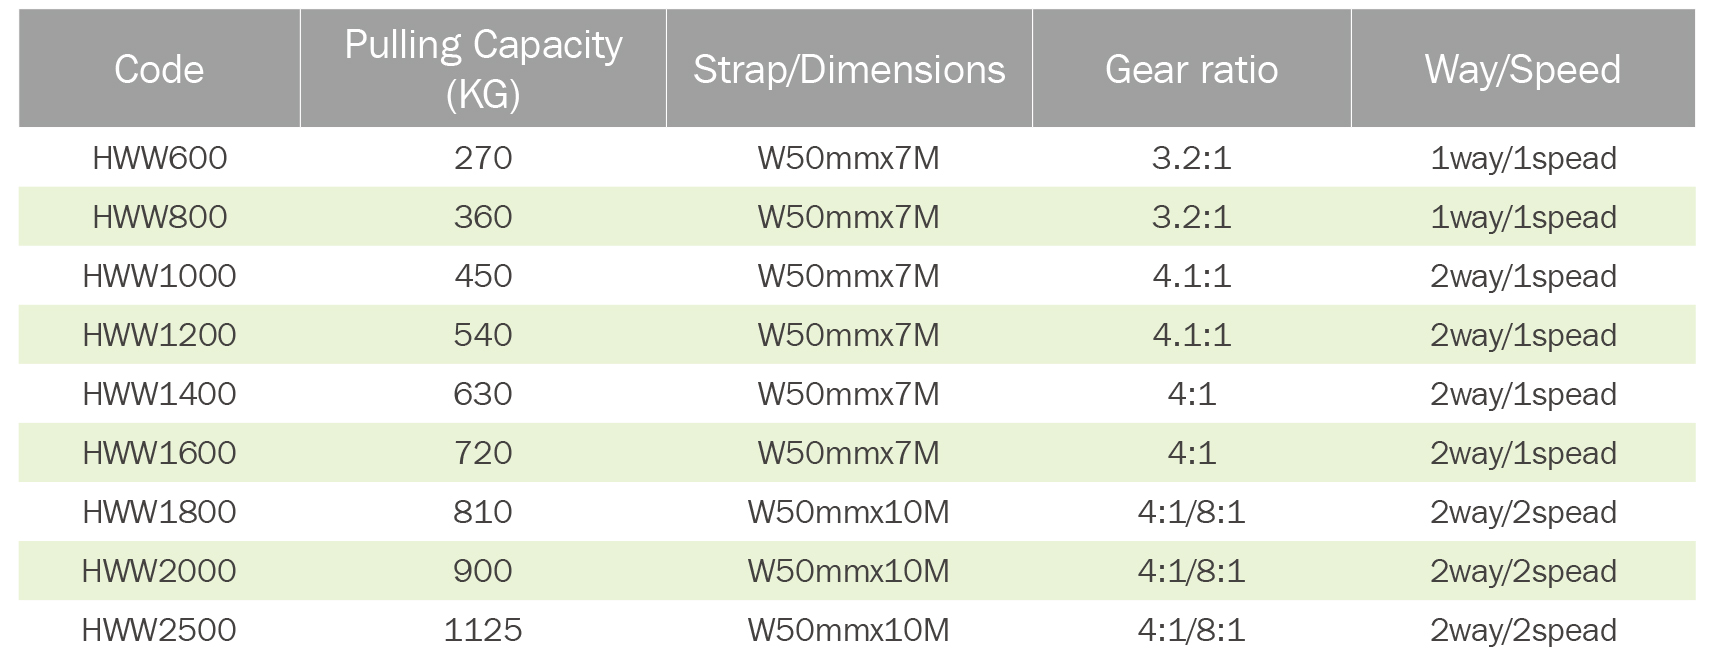Select the 900 pulling capacity value

483,571
